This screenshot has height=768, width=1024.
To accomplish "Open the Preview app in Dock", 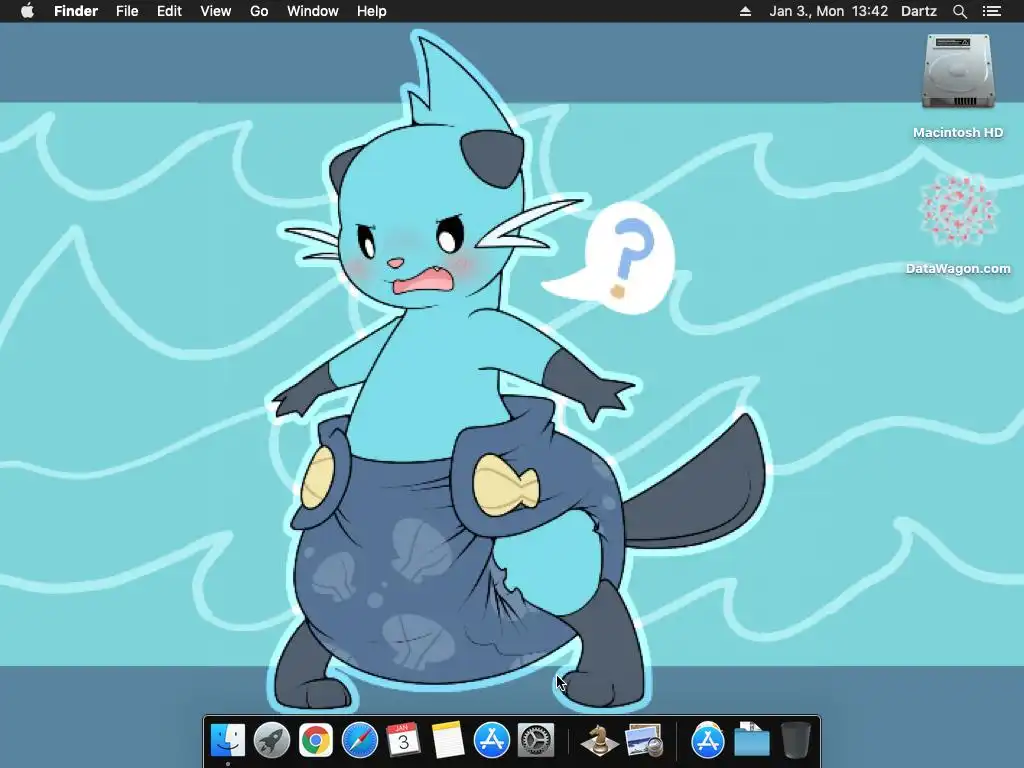I will click(644, 740).
